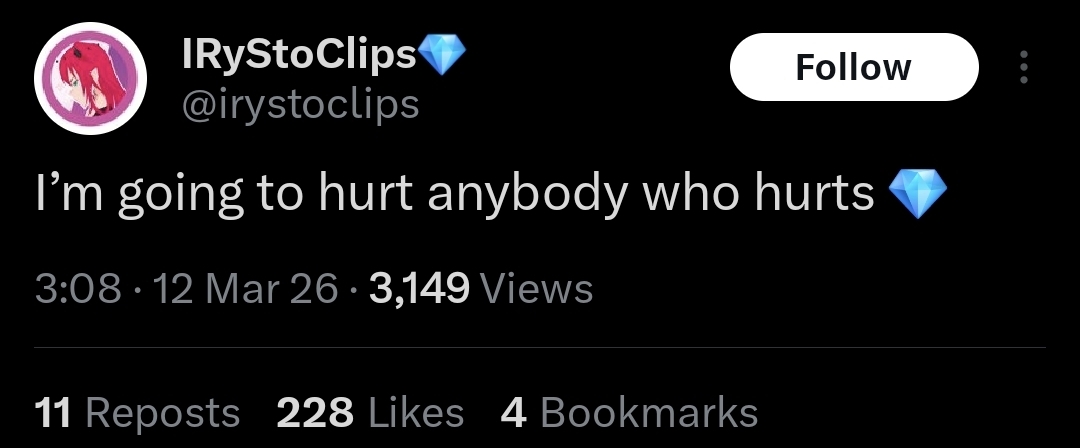Click the Views label
1080x448 pixels.
[x=536, y=288]
